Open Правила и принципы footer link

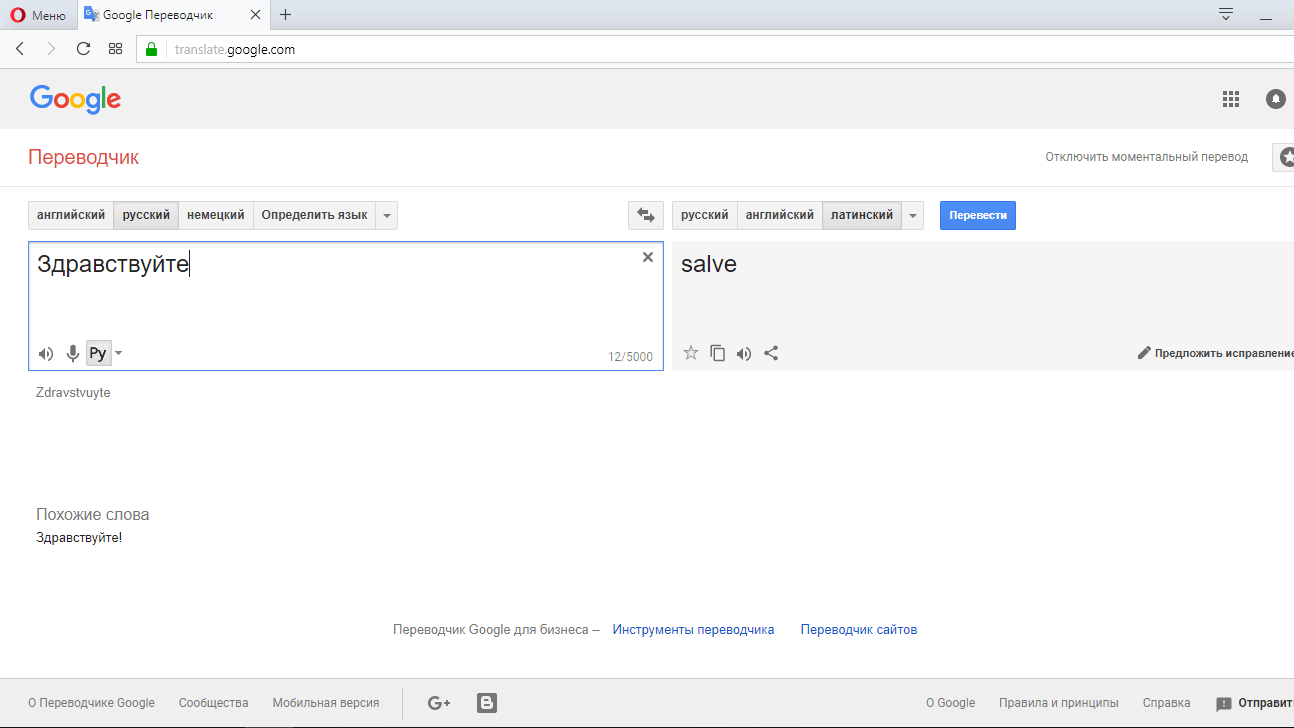click(1059, 703)
